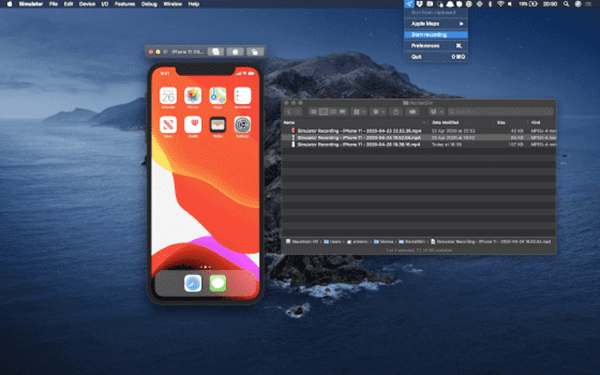Click the simulator Home button toolbar icon
The width and height of the screenshot is (600, 375).
tap(216, 52)
